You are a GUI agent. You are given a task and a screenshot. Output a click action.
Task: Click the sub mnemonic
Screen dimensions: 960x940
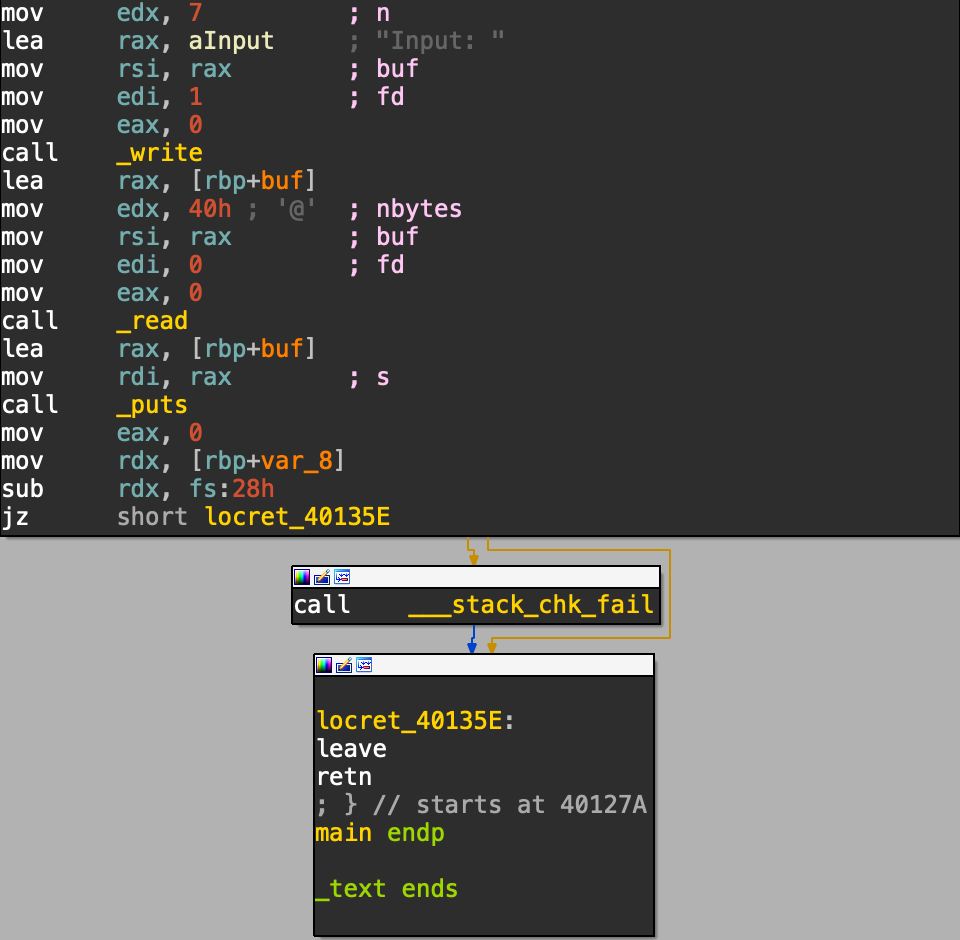point(23,489)
